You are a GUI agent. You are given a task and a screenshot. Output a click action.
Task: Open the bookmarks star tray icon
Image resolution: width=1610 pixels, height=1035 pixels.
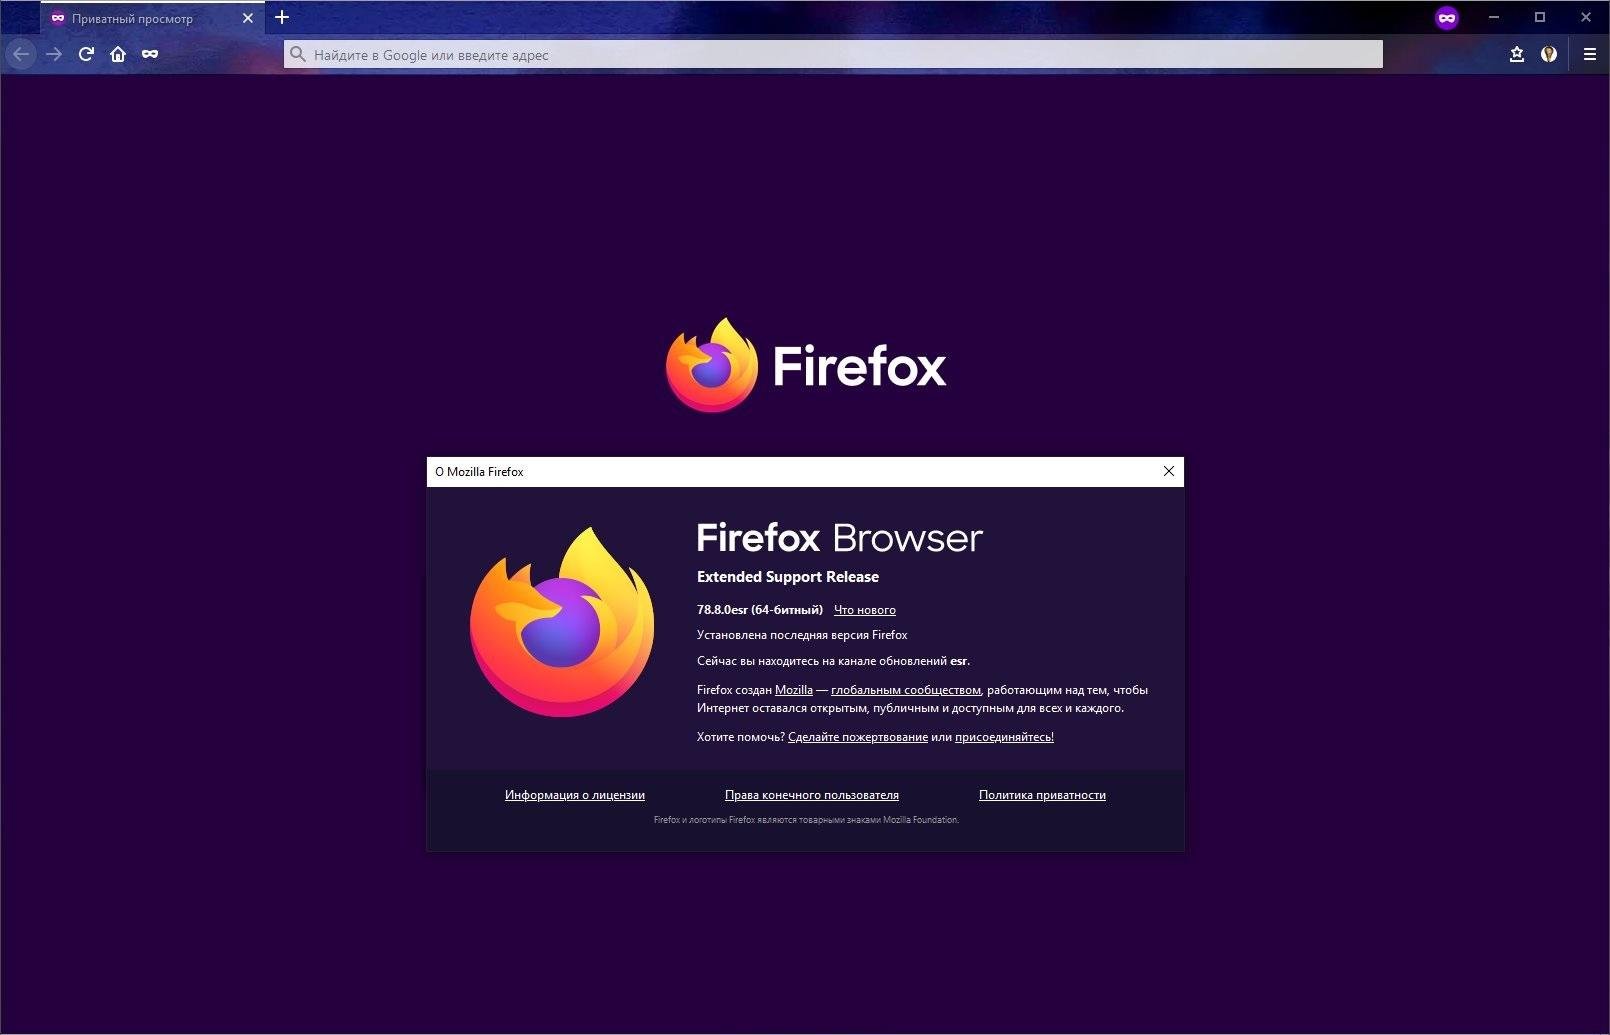tap(1516, 54)
